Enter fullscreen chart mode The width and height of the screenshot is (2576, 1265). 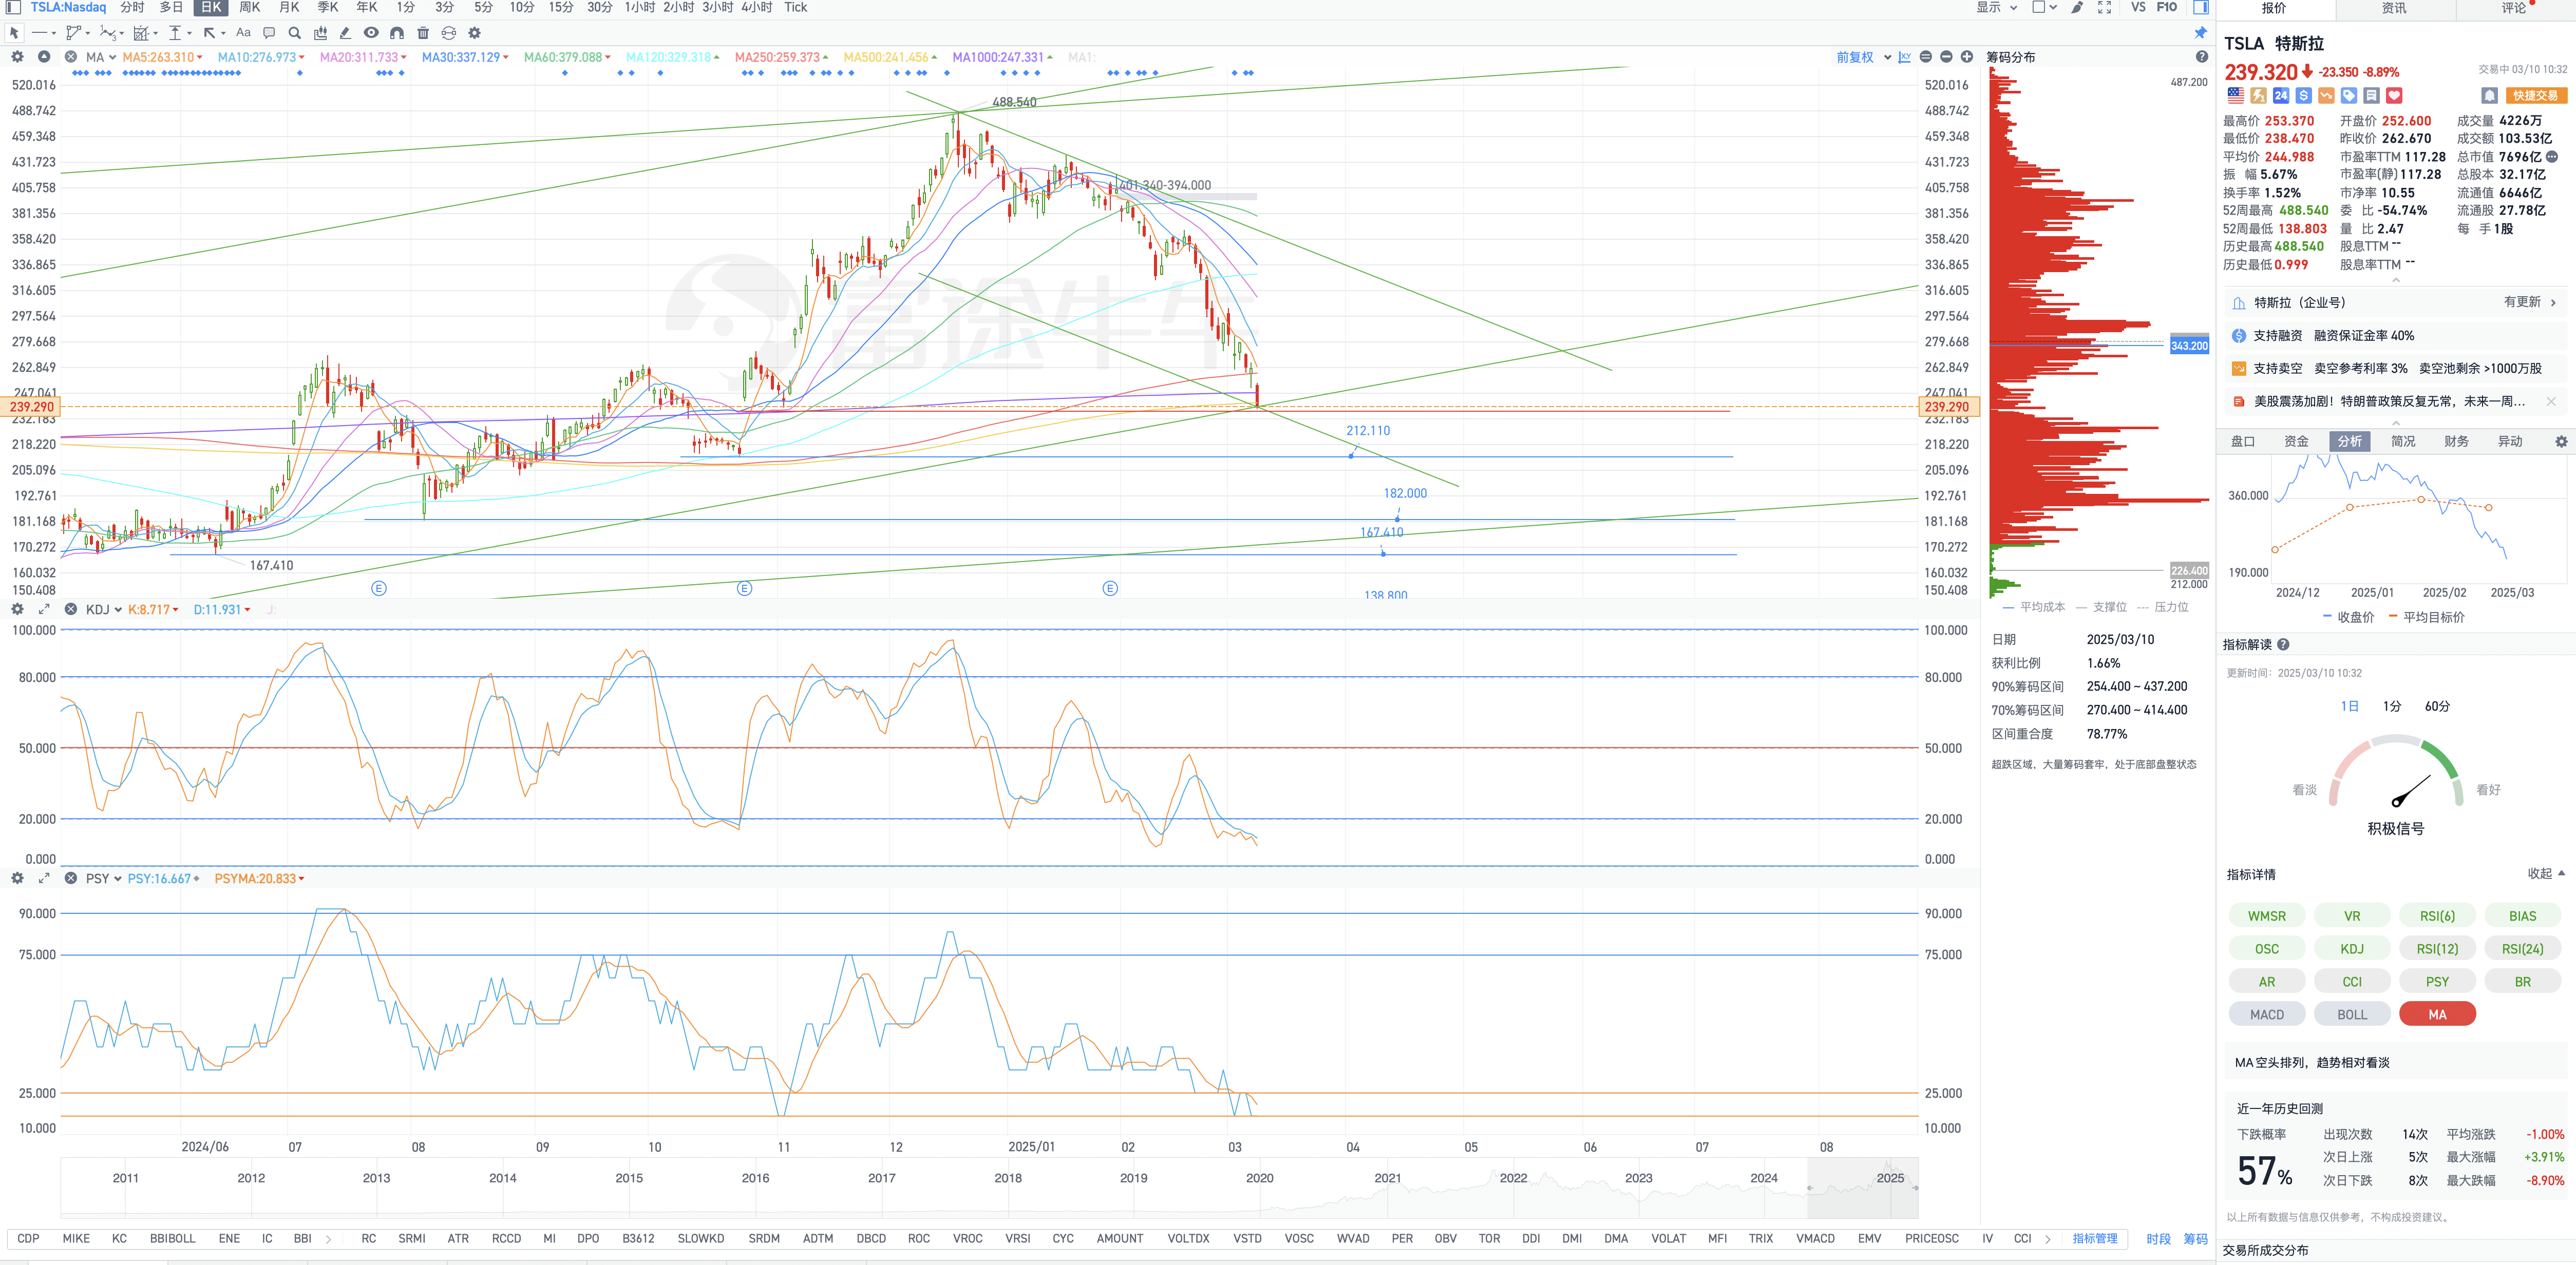(2104, 7)
